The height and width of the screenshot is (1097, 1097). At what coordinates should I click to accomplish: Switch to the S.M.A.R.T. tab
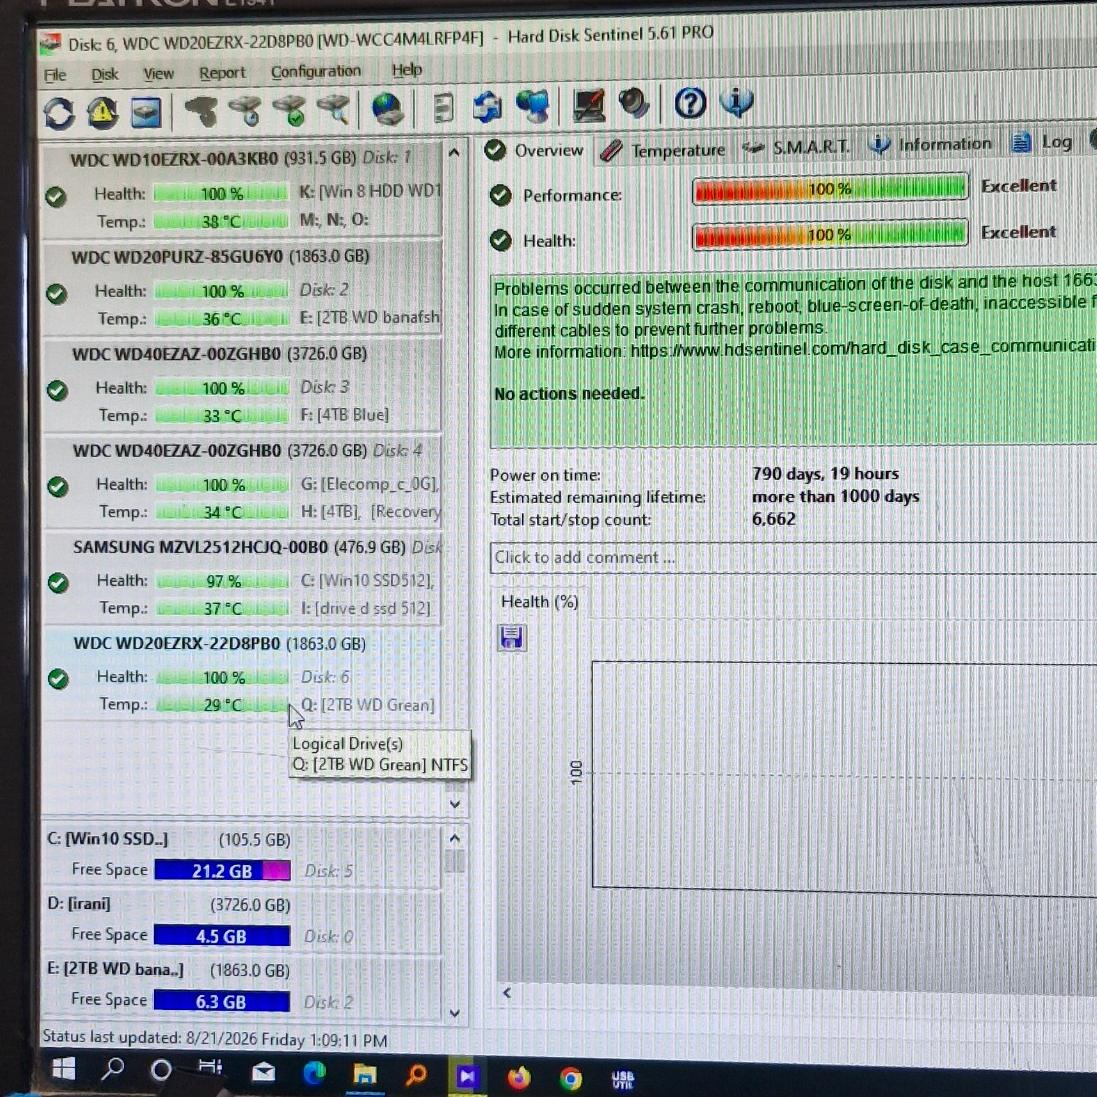[x=796, y=147]
